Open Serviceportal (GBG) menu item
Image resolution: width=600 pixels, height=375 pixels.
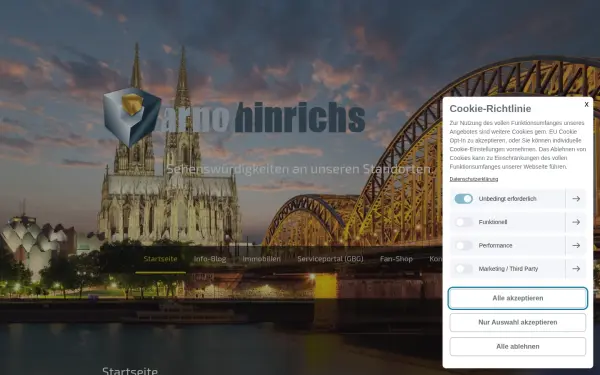pos(330,259)
